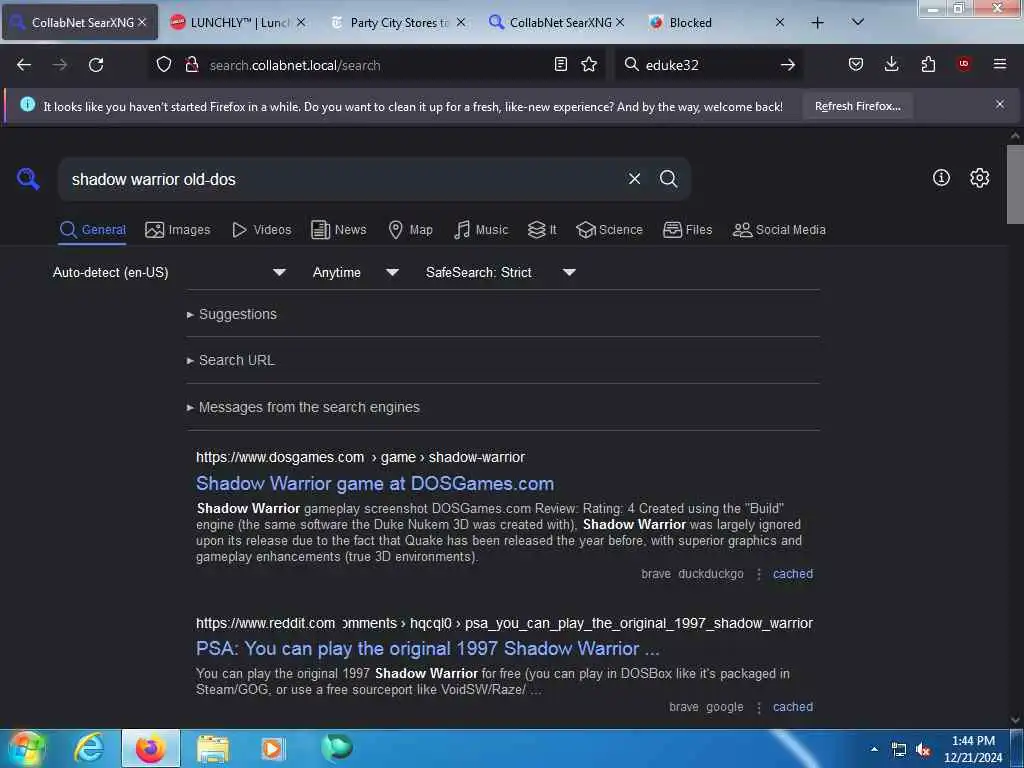Run search with the magnifier button
The image size is (1024, 768).
tap(668, 179)
